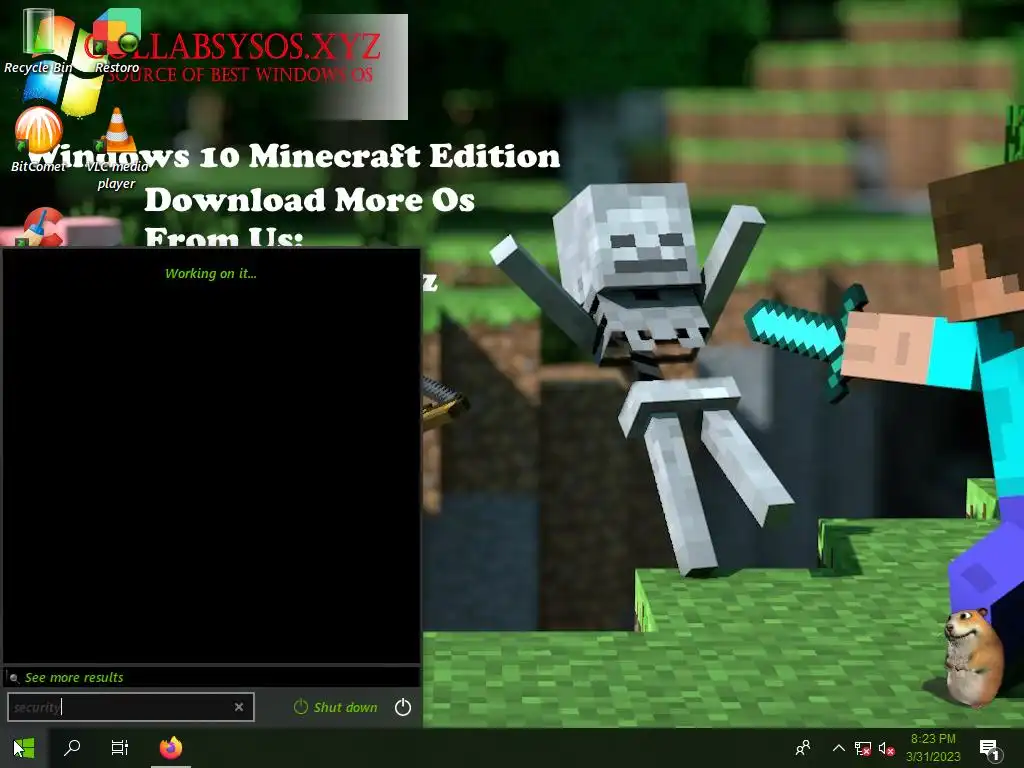Clear the search box with X
Screen dimensions: 1024x768
coord(239,707)
